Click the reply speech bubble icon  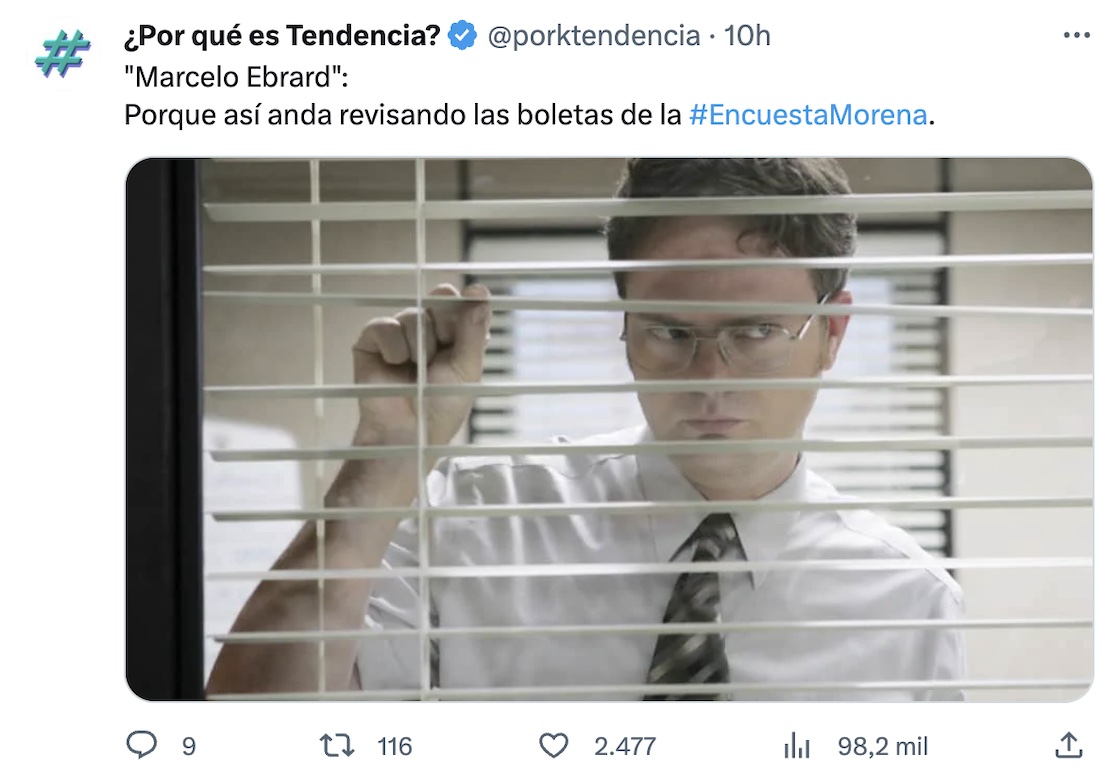tap(141, 745)
